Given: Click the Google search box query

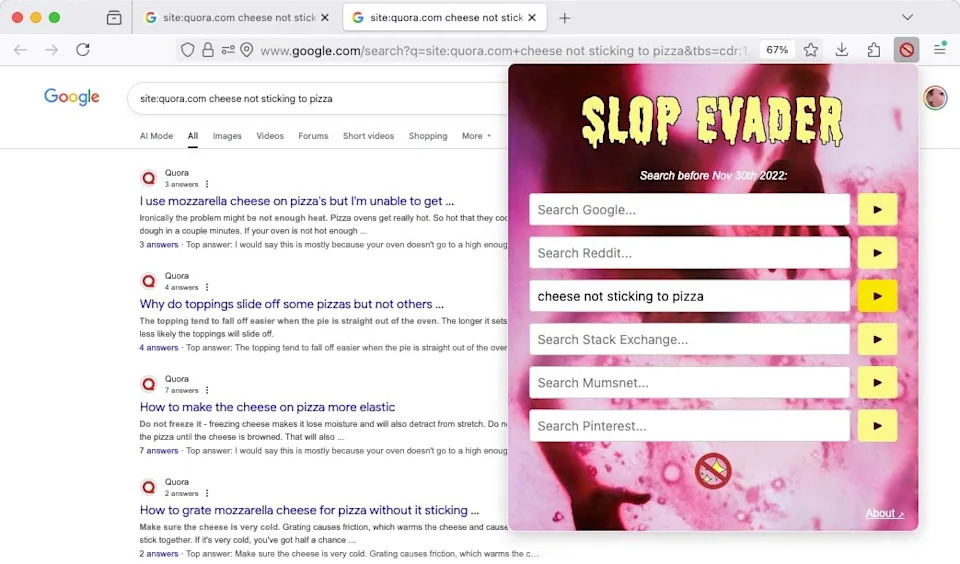Looking at the screenshot, I should 236,99.
